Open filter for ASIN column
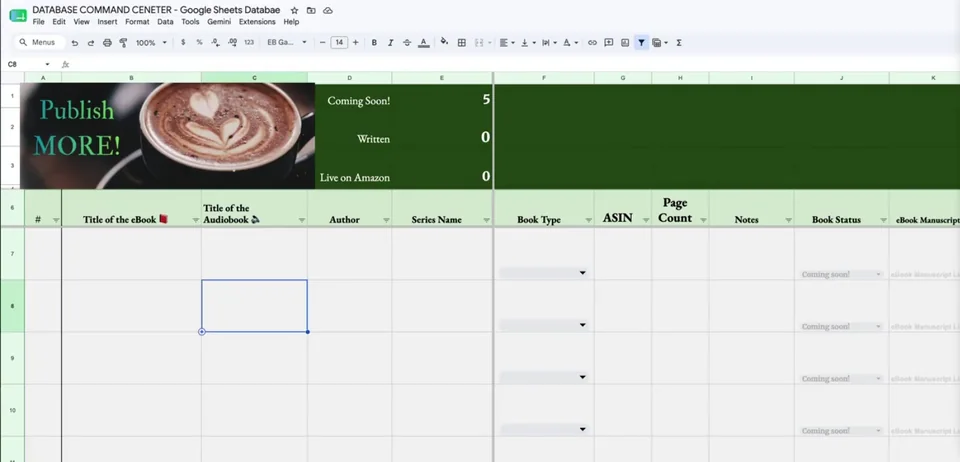 pos(646,220)
